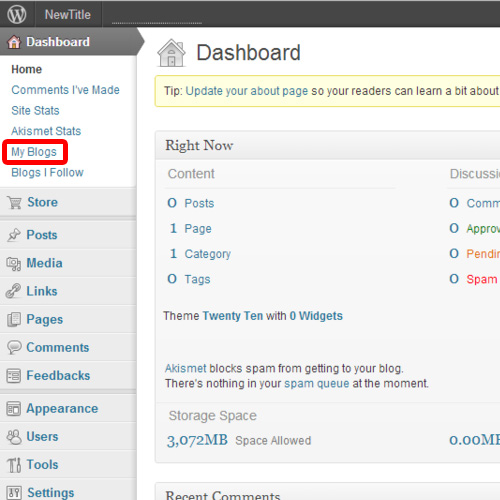Click the Right Now widget header
This screenshot has width=500, height=500.
click(328, 145)
